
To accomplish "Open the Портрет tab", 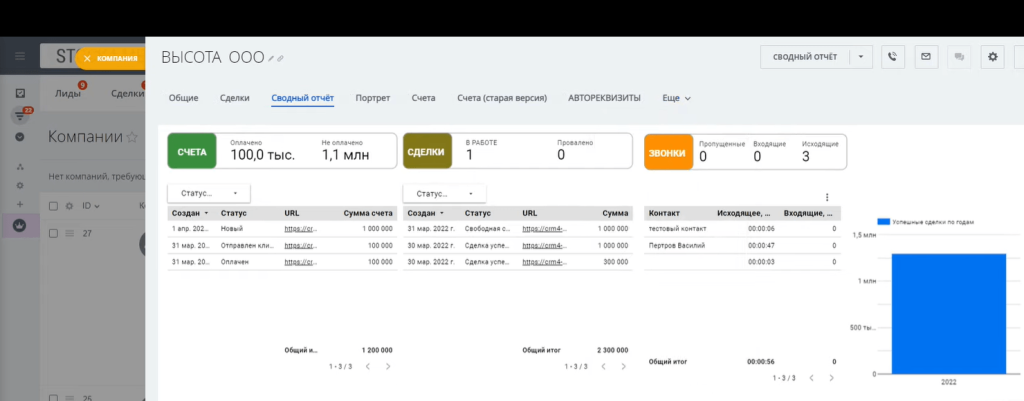I will (x=373, y=98).
